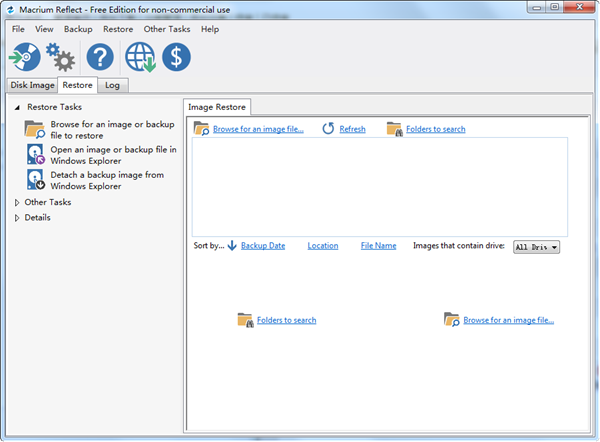Click Browse for an image or backup file to restore
Viewport: 600px width, 442px height.
112,130
